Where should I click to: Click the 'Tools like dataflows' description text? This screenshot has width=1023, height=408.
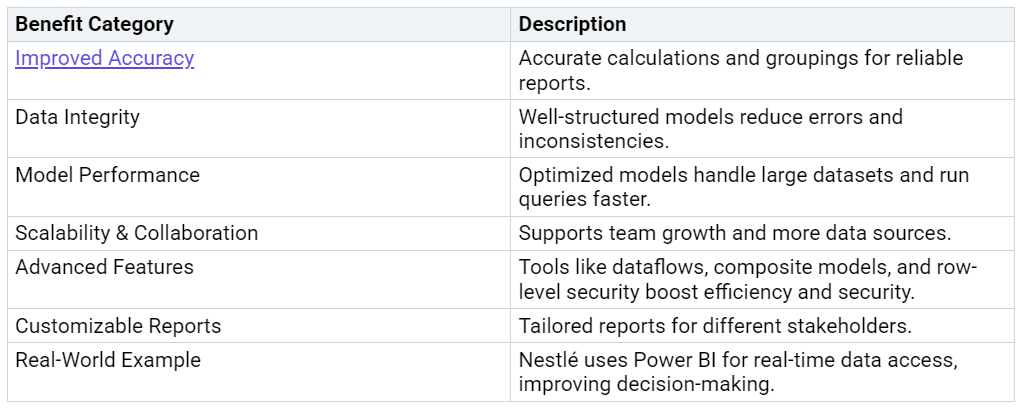748,279
